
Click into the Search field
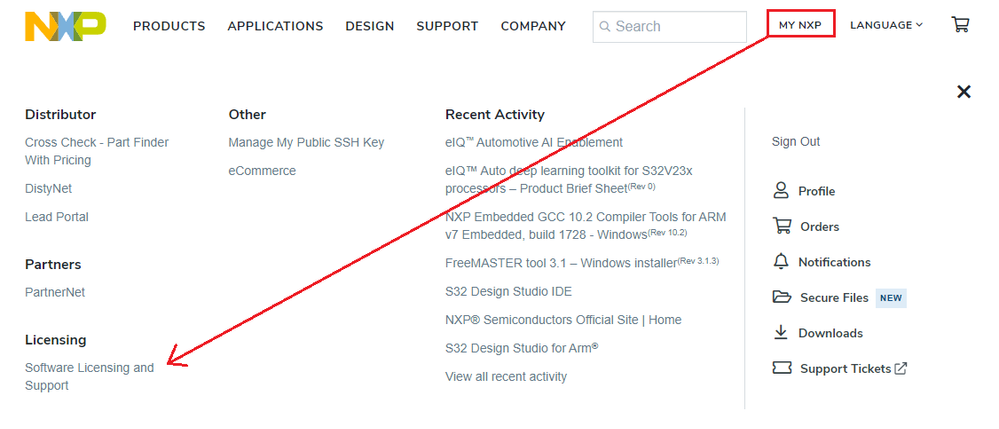(675, 26)
